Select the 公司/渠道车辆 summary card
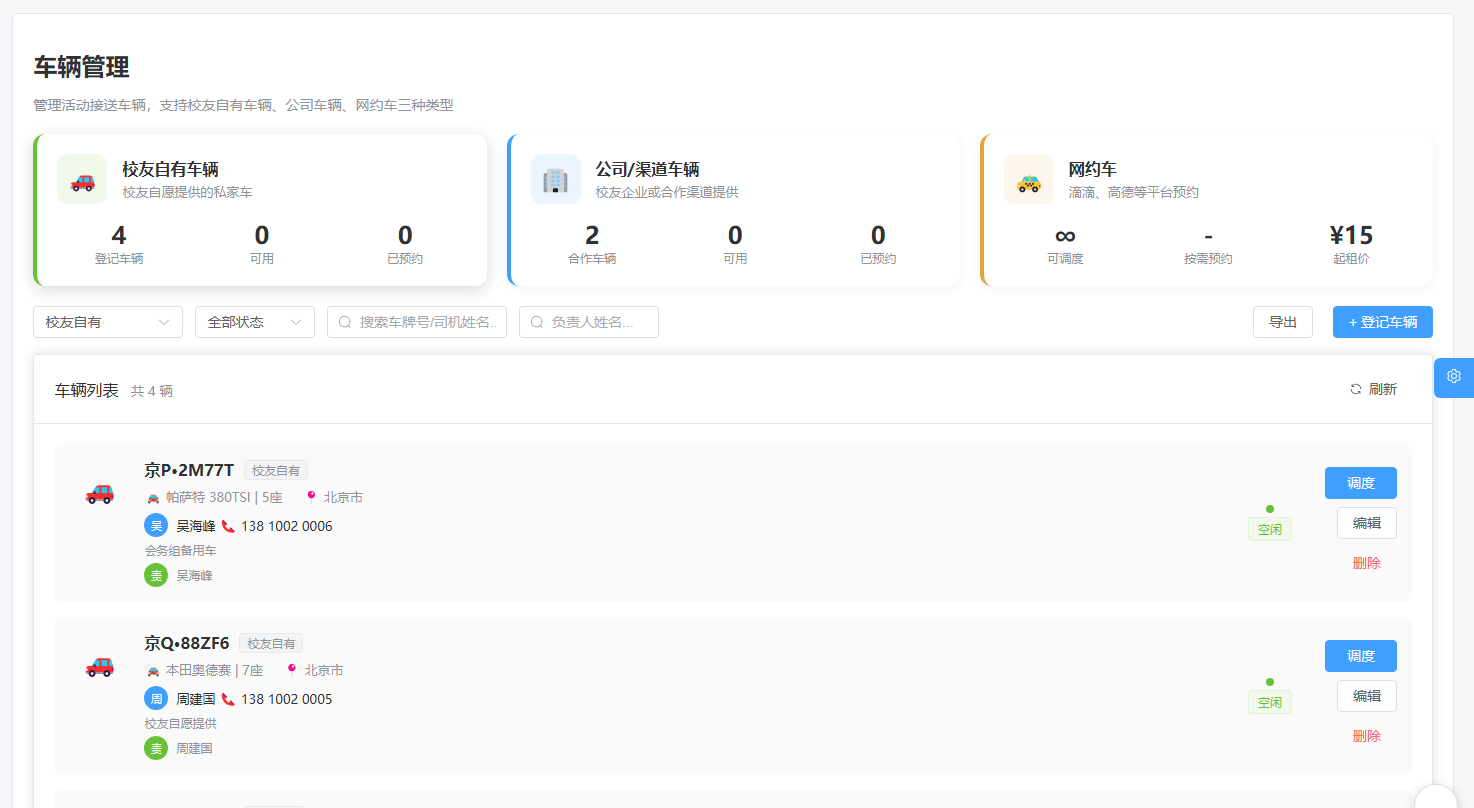This screenshot has height=808, width=1474. 734,210
